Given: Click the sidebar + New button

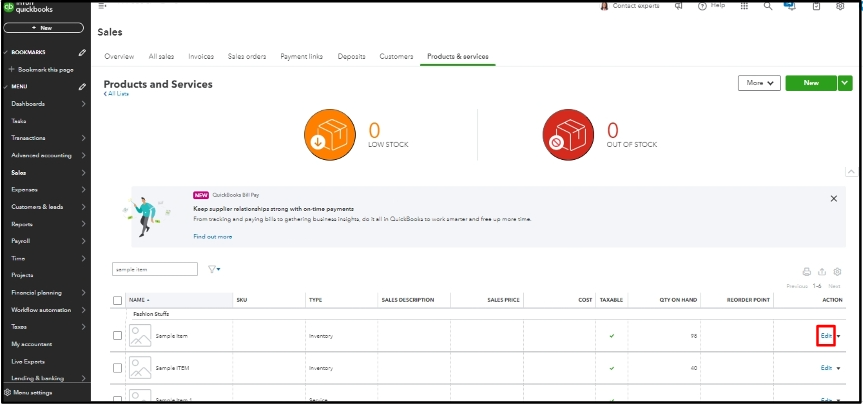Looking at the screenshot, I should (43, 28).
